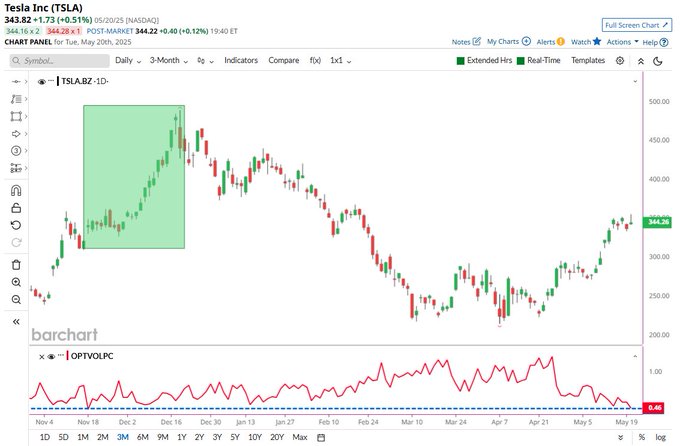The width and height of the screenshot is (680, 446).
Task: Choose the arrow drawing tool
Action: [x=16, y=134]
